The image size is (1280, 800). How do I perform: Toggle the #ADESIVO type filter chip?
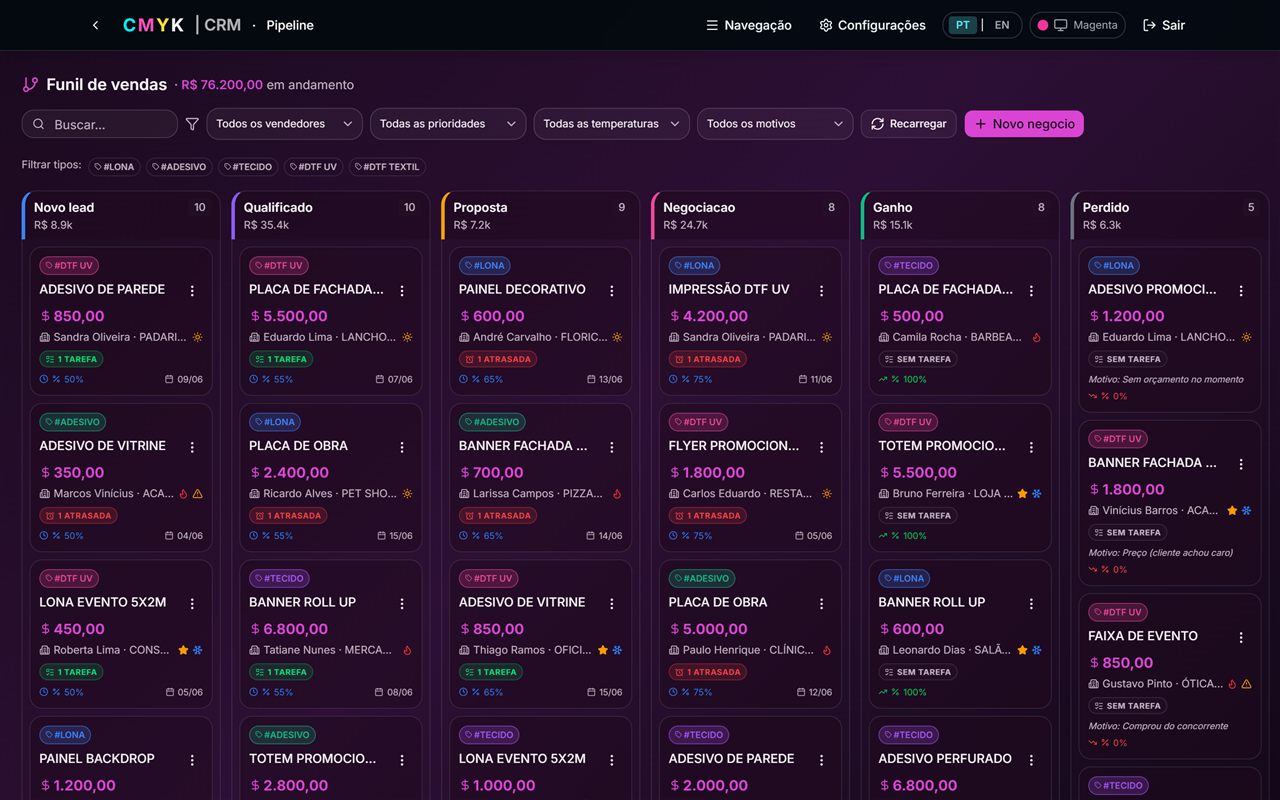179,167
